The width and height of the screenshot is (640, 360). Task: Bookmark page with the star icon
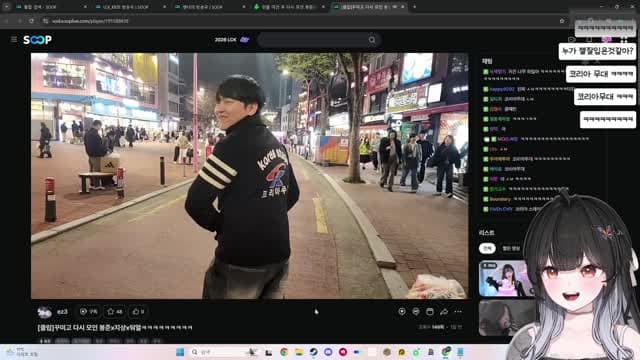click(562, 20)
